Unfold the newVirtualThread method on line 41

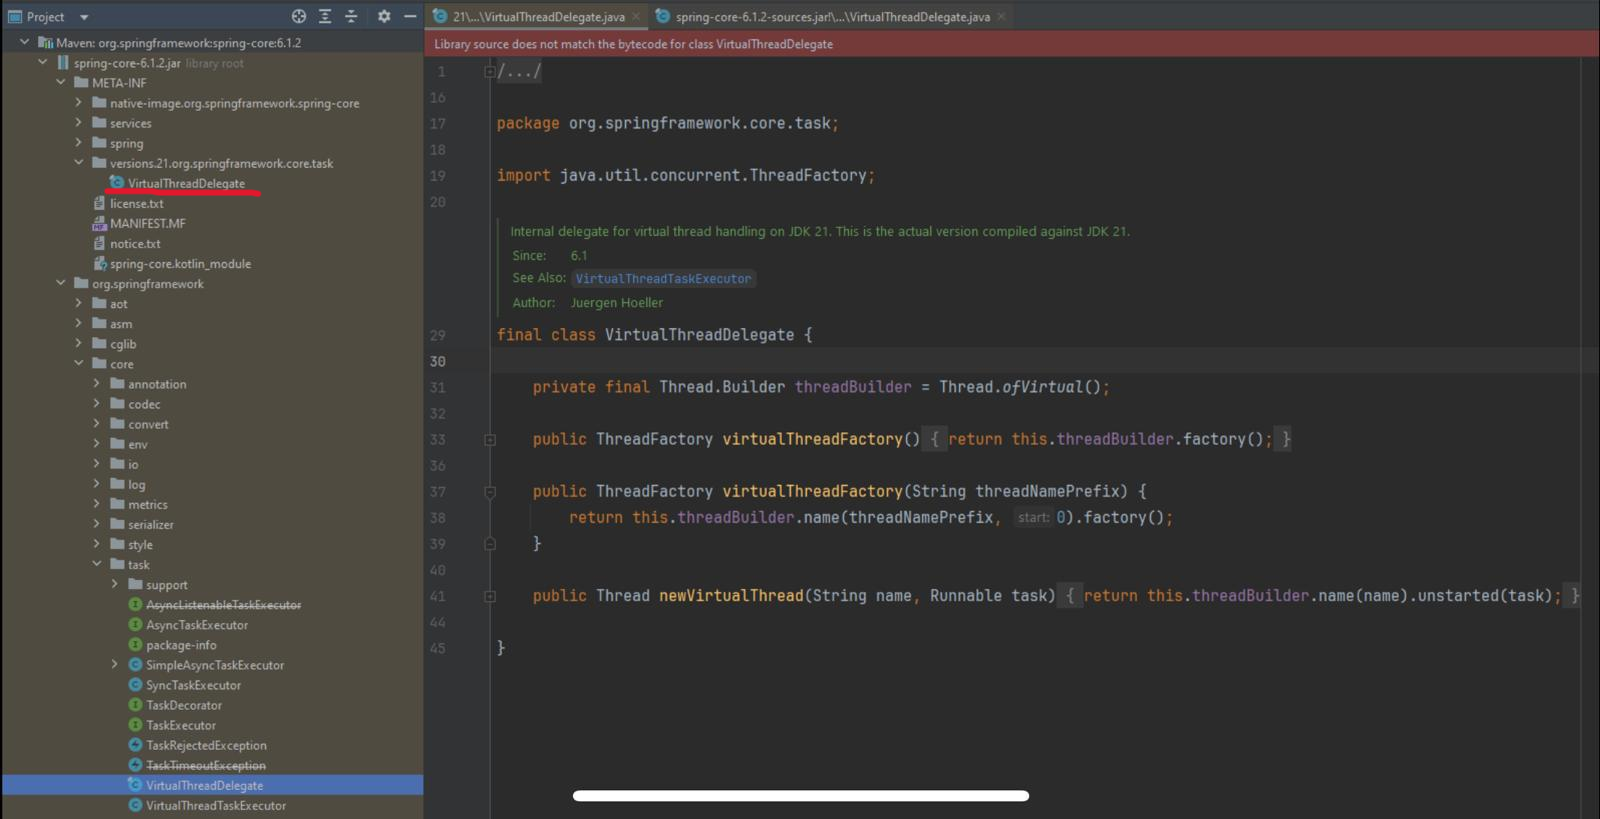point(490,596)
